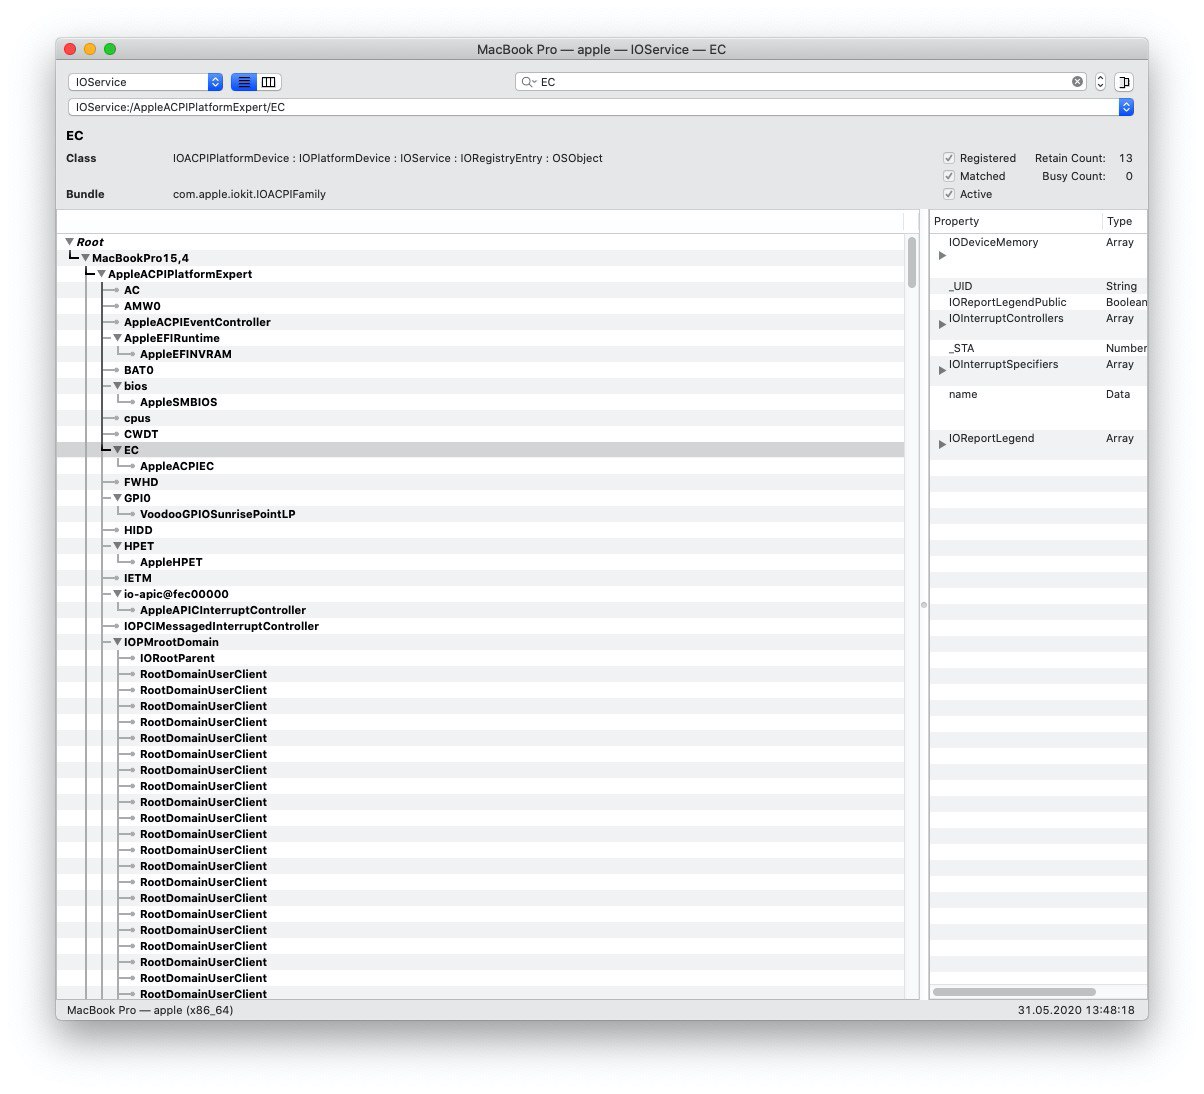Select the HIDD entry
Image resolution: width=1204 pixels, height=1094 pixels.
[138, 530]
